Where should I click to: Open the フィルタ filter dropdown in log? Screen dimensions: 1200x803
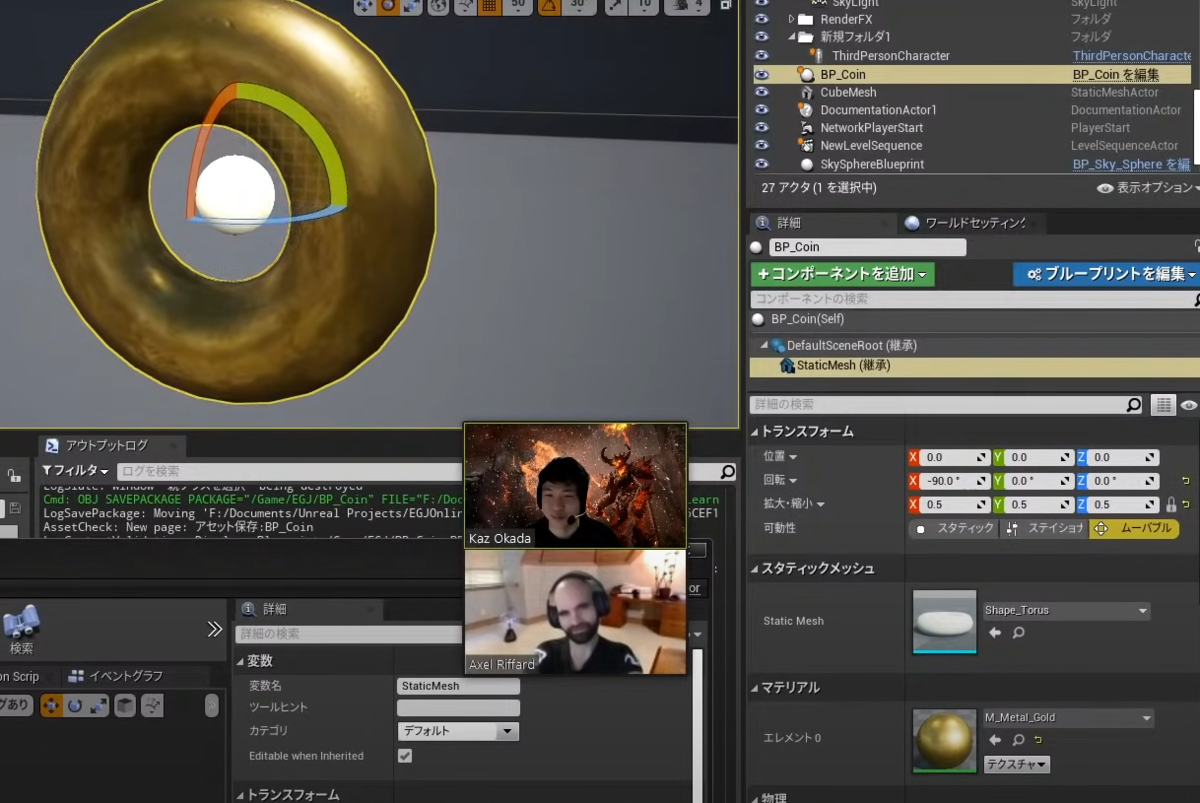[x=76, y=471]
